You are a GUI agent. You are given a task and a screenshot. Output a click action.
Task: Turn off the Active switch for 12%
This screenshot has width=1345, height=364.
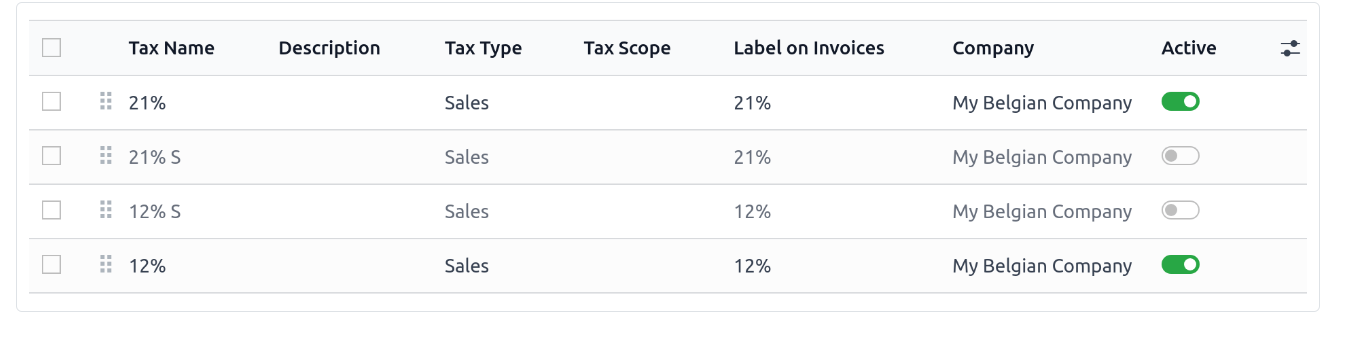pos(1180,265)
